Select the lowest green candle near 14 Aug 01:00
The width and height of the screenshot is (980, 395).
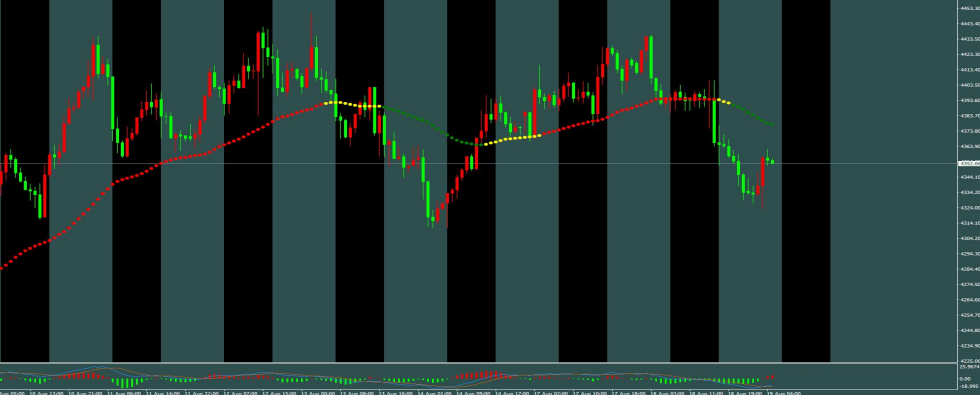point(432,219)
